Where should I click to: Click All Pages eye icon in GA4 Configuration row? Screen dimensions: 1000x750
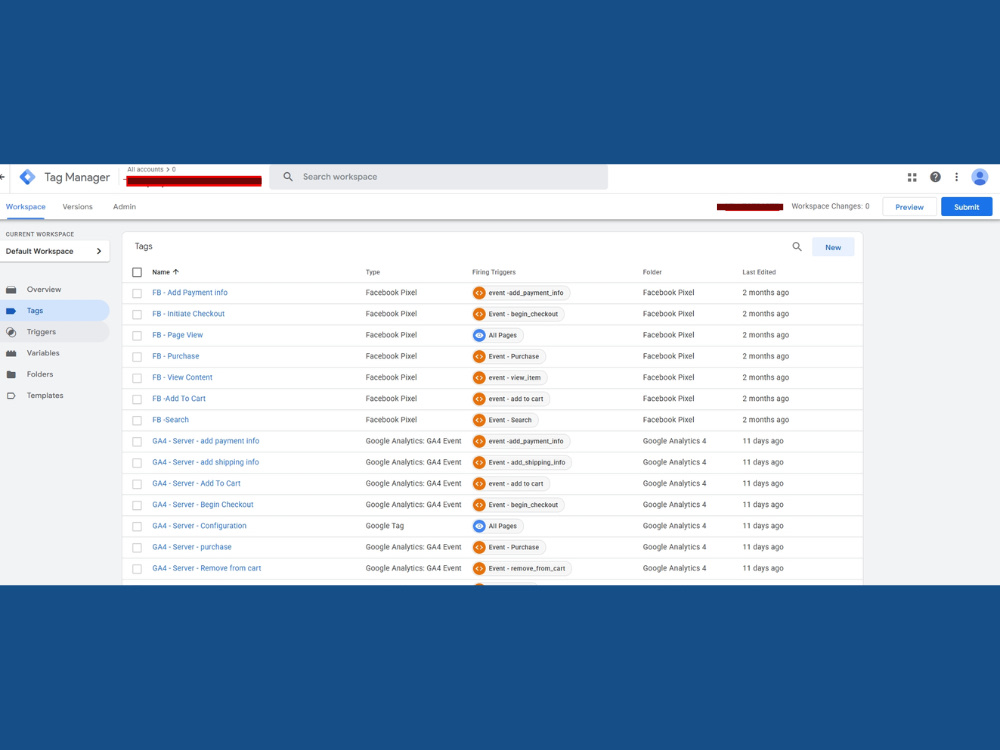tap(479, 526)
